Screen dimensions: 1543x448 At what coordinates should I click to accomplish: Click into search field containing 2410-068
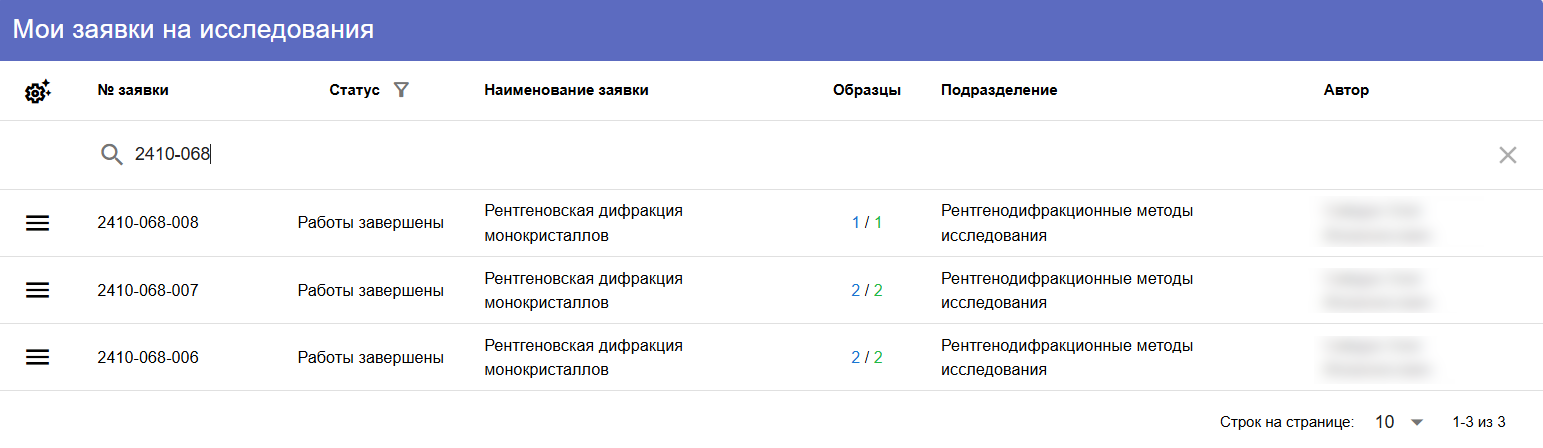tap(800, 154)
